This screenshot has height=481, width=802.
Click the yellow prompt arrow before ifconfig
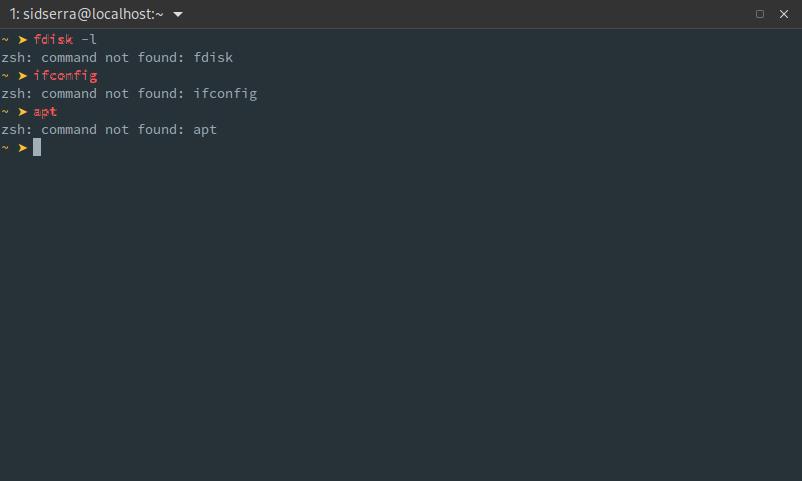[x=22, y=76]
